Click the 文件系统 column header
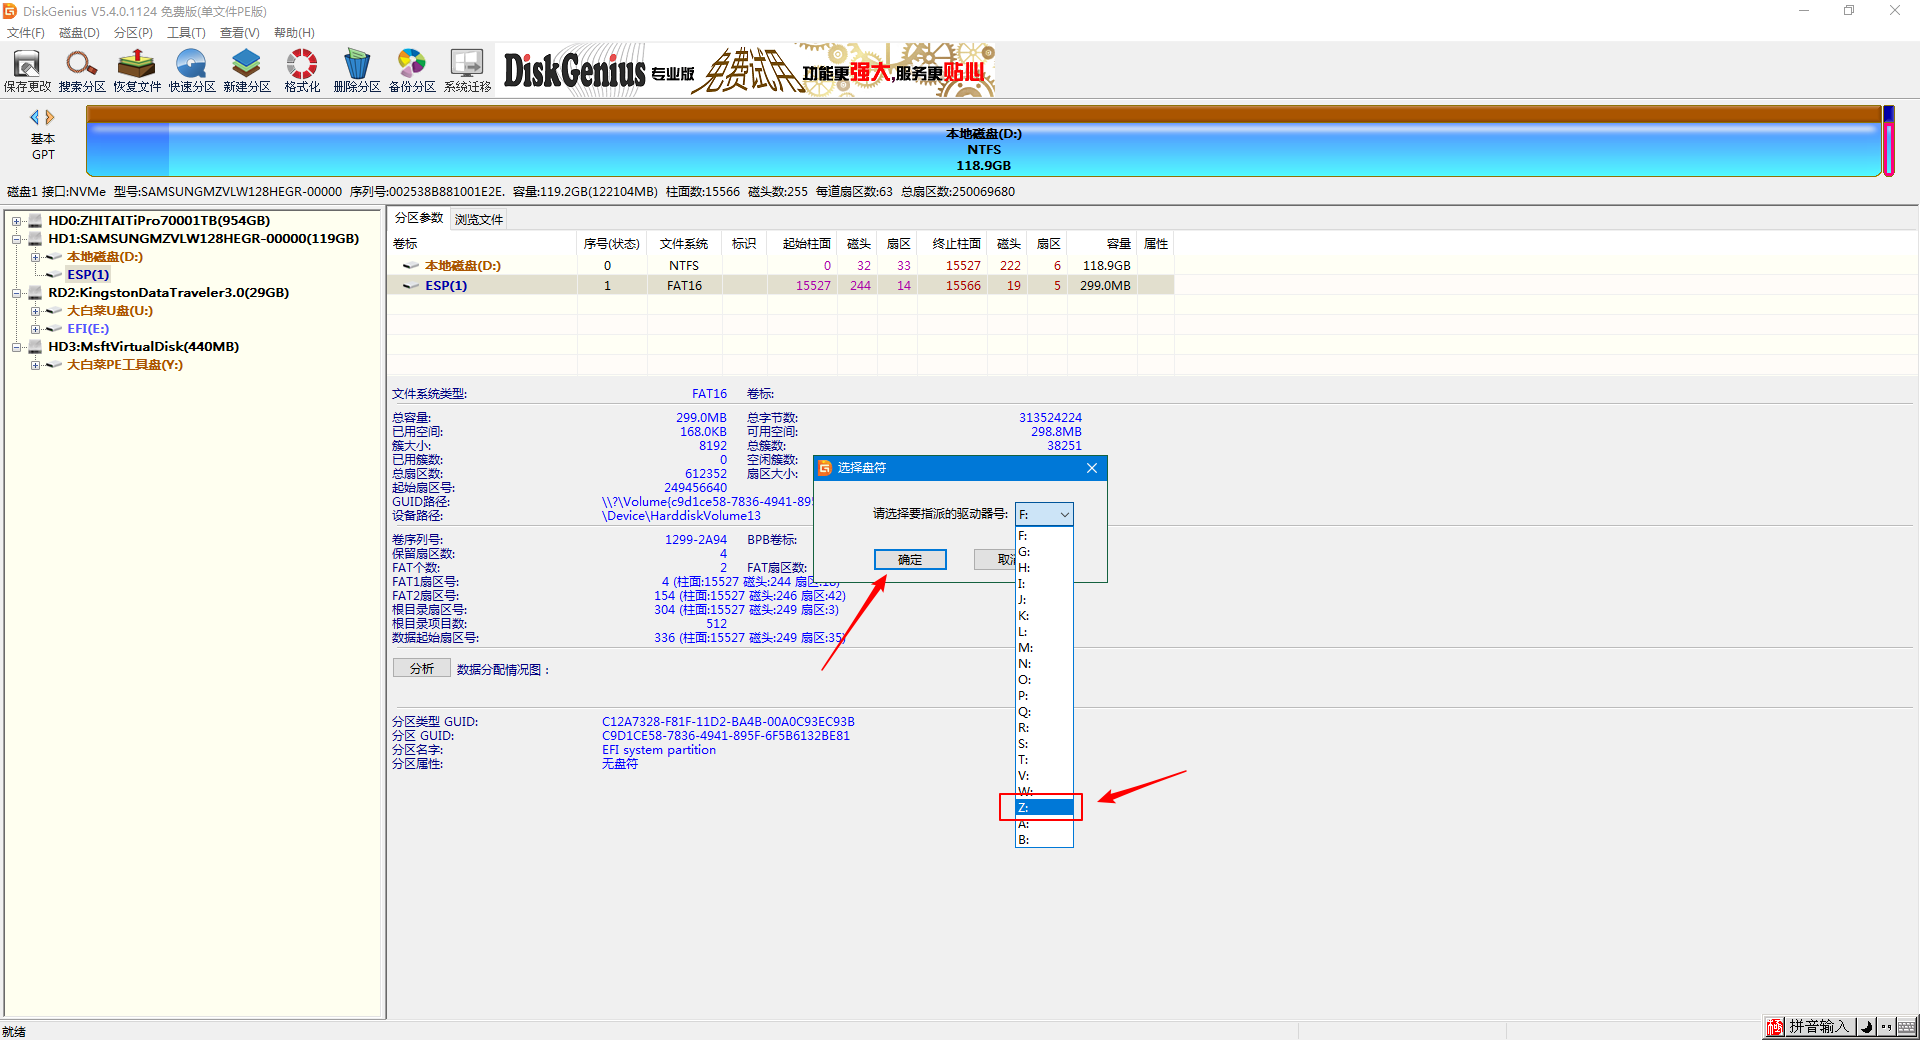Screen dimensions: 1920x1040 pyautogui.click(x=684, y=244)
